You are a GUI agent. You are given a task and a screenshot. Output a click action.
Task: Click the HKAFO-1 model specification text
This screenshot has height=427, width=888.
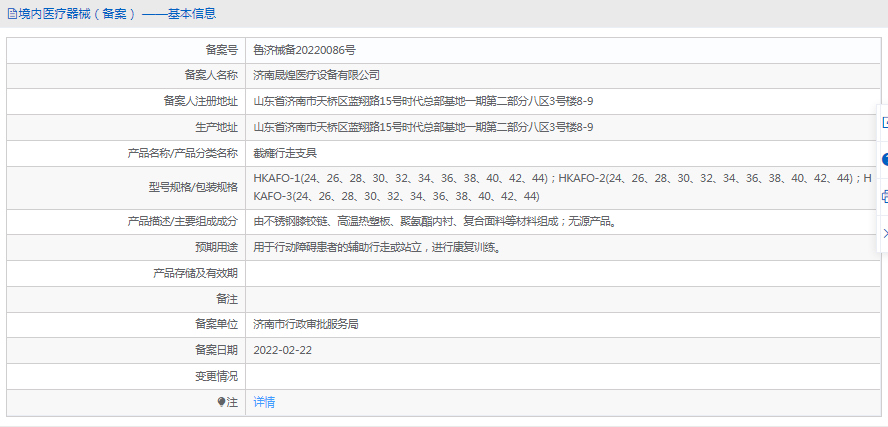(562, 187)
